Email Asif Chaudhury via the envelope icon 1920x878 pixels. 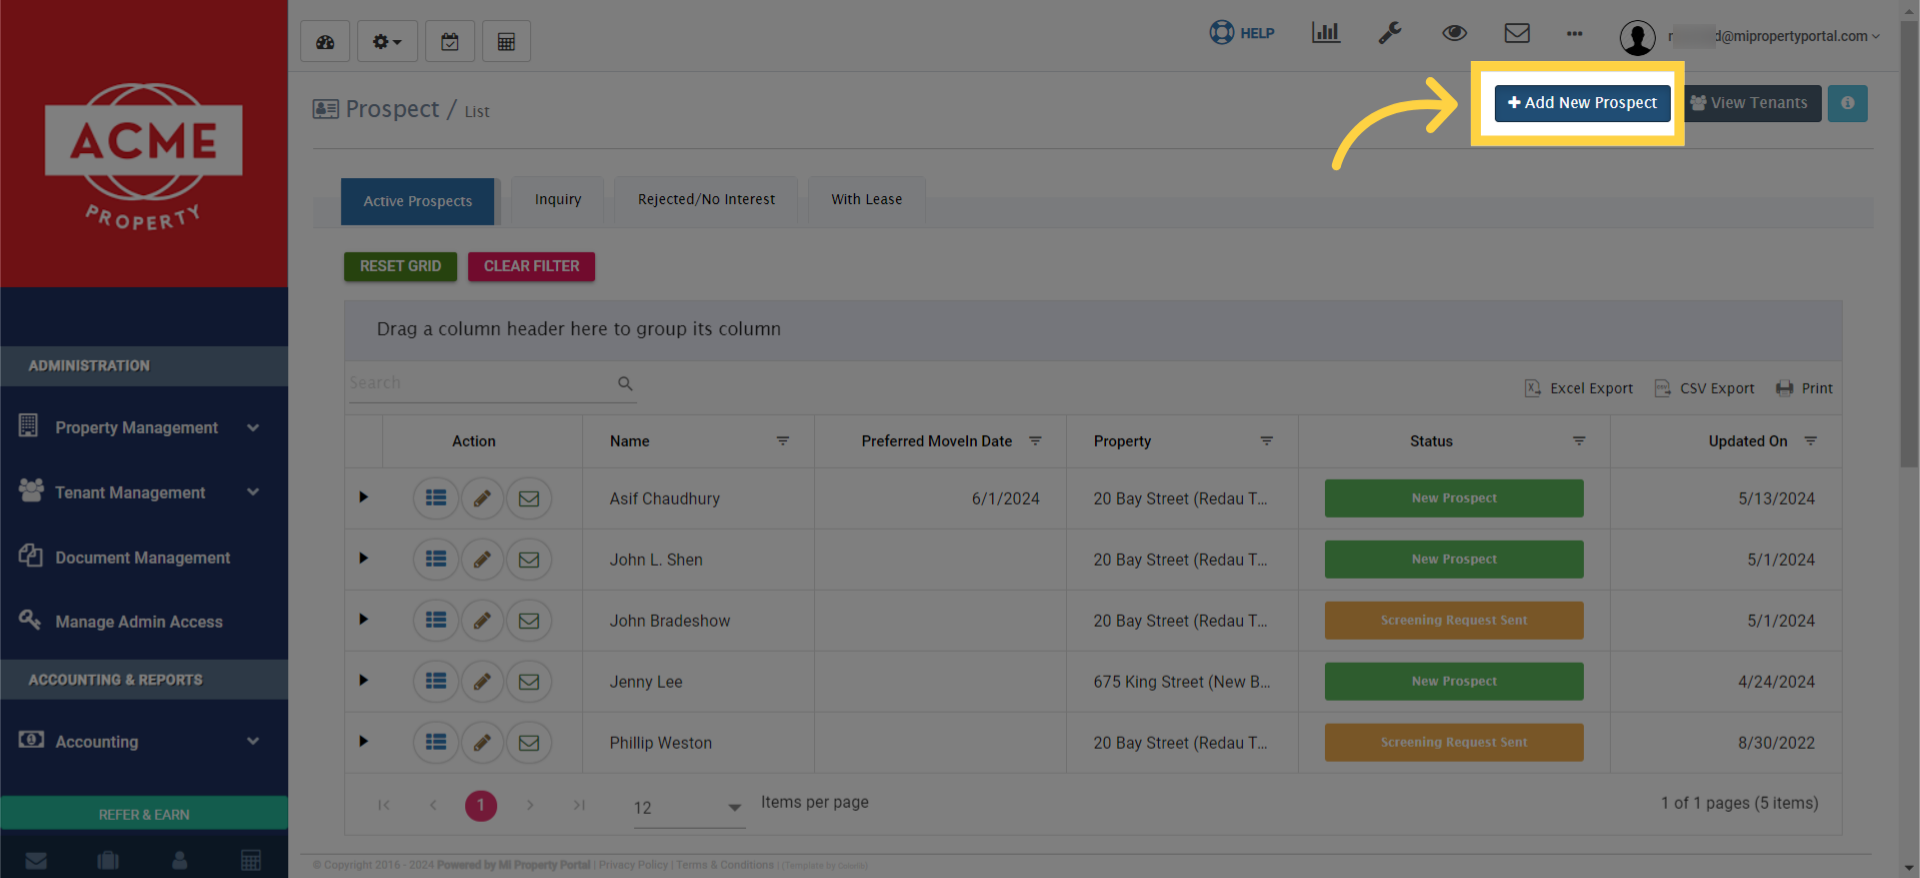coord(529,498)
